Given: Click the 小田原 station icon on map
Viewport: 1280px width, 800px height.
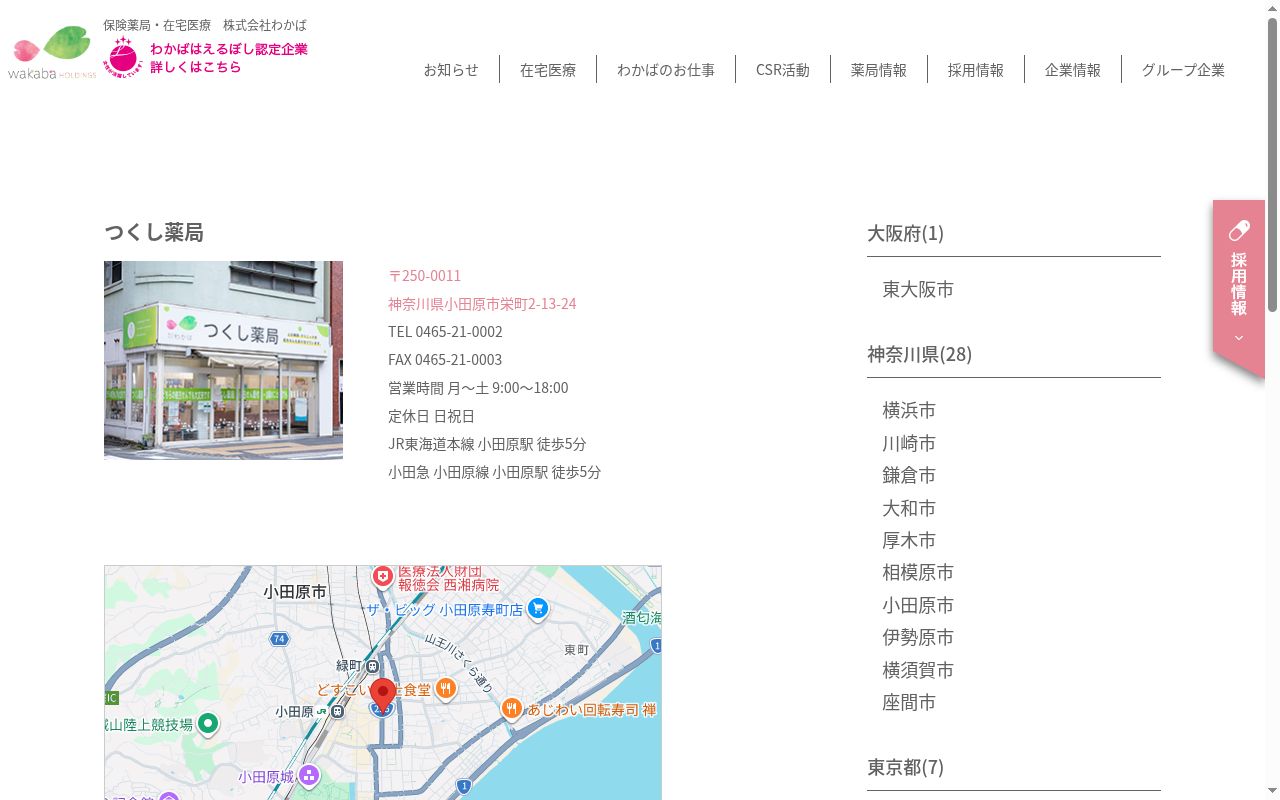Looking at the screenshot, I should coord(338,712).
